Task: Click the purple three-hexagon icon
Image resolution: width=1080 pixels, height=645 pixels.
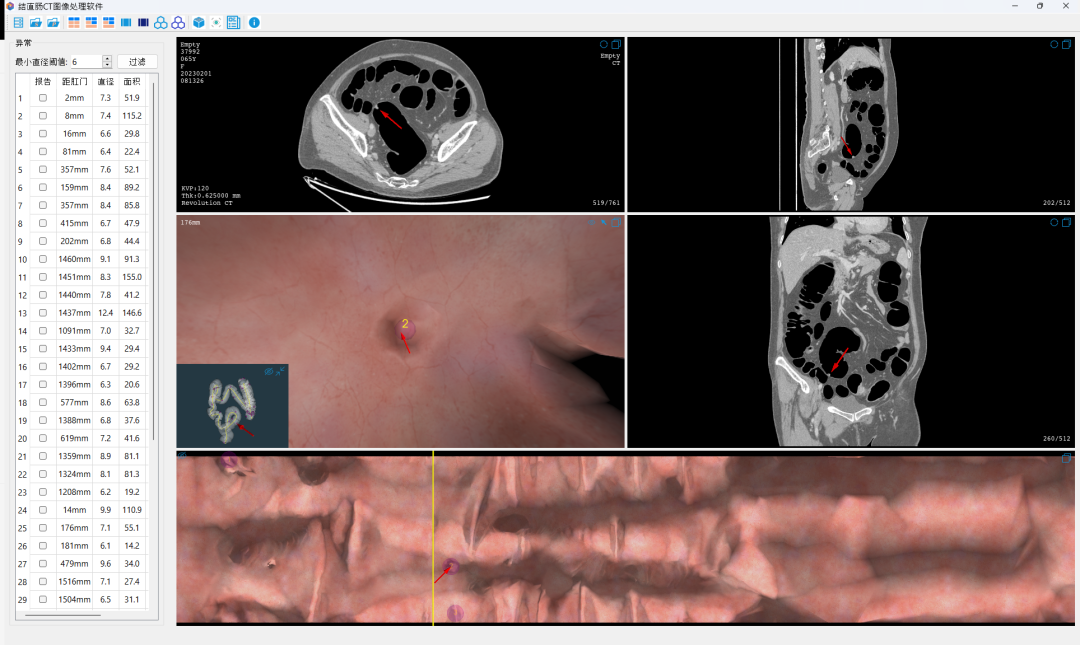Action: point(178,23)
